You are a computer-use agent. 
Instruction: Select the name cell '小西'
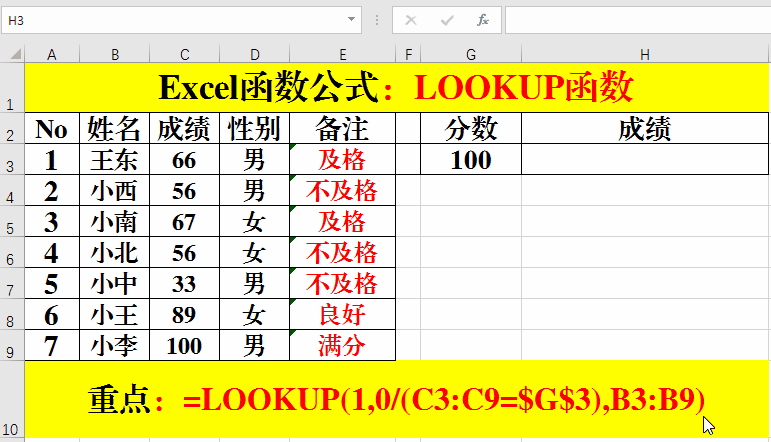pos(115,190)
